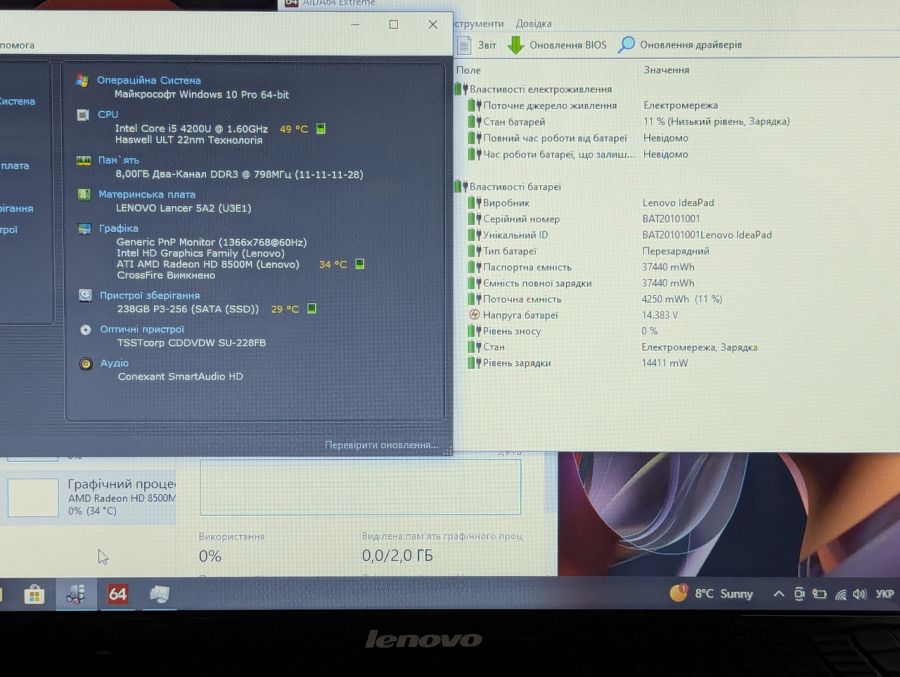Image resolution: width=900 pixels, height=677 pixels.
Task: Select the Стан батарей row
Action: (x=629, y=121)
